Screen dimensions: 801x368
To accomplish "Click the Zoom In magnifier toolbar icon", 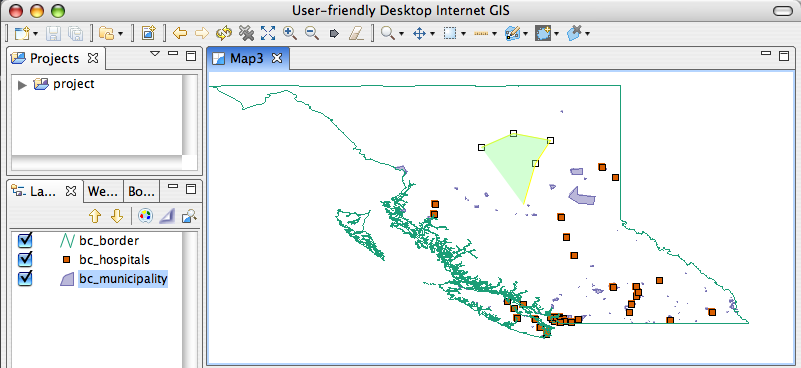I will (290, 33).
